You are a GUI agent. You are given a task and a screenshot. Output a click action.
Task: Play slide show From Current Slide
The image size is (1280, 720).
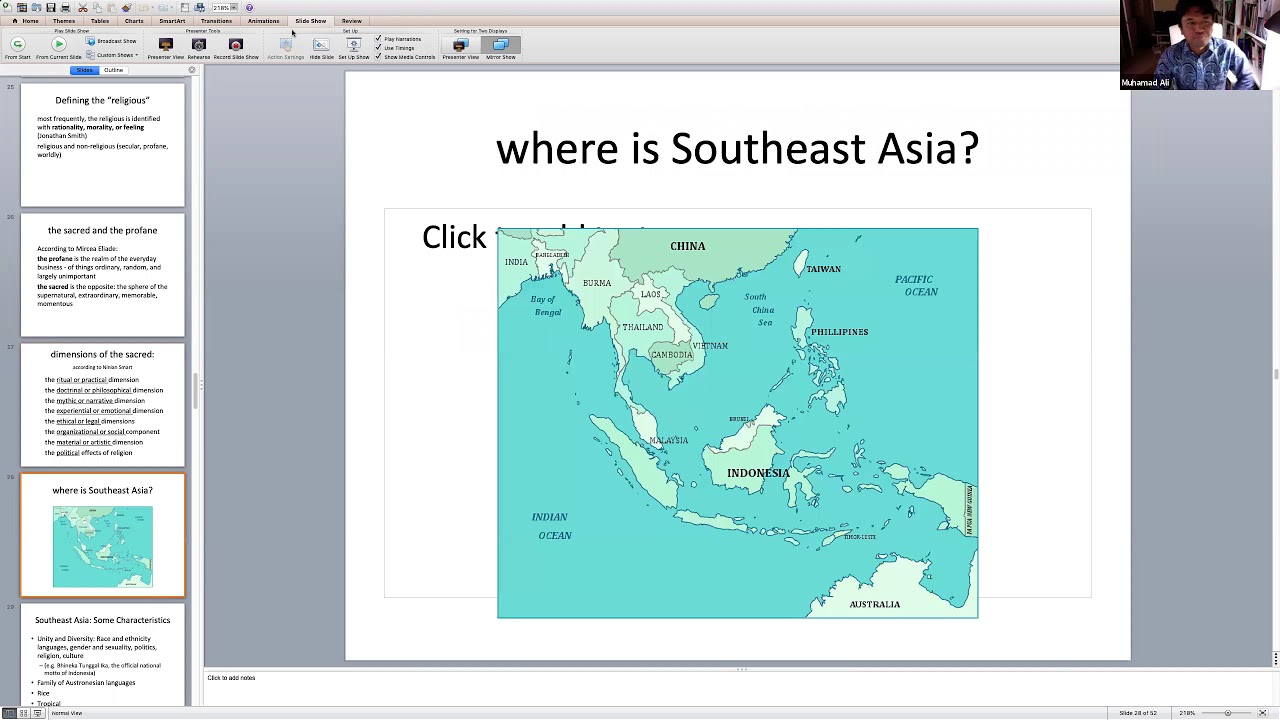click(58, 48)
